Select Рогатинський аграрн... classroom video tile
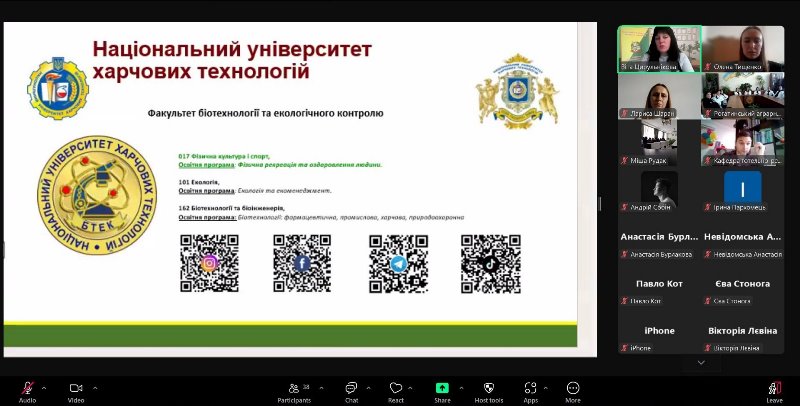This screenshot has height=406, width=800. (743, 96)
